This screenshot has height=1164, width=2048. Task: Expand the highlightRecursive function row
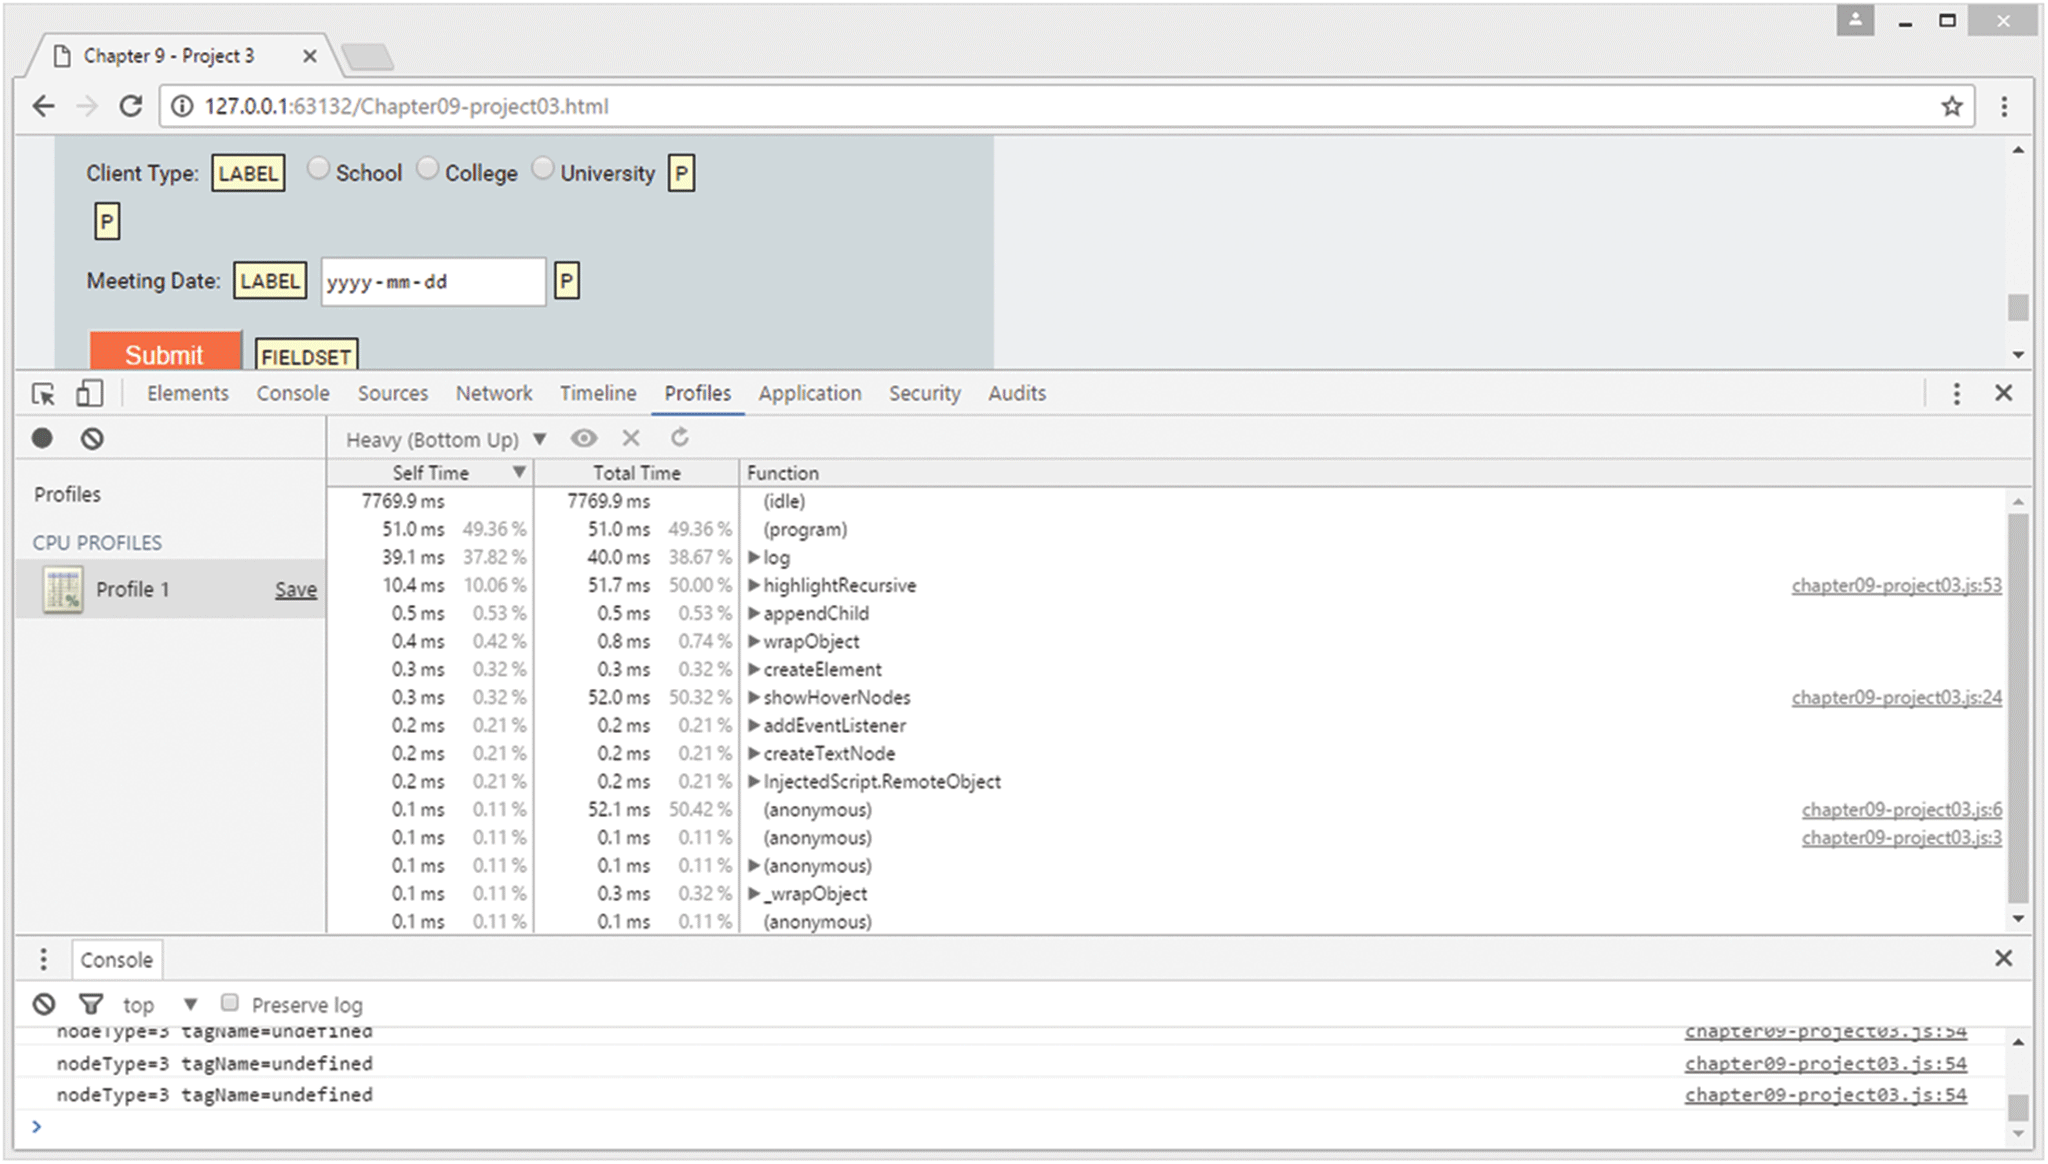pos(754,585)
